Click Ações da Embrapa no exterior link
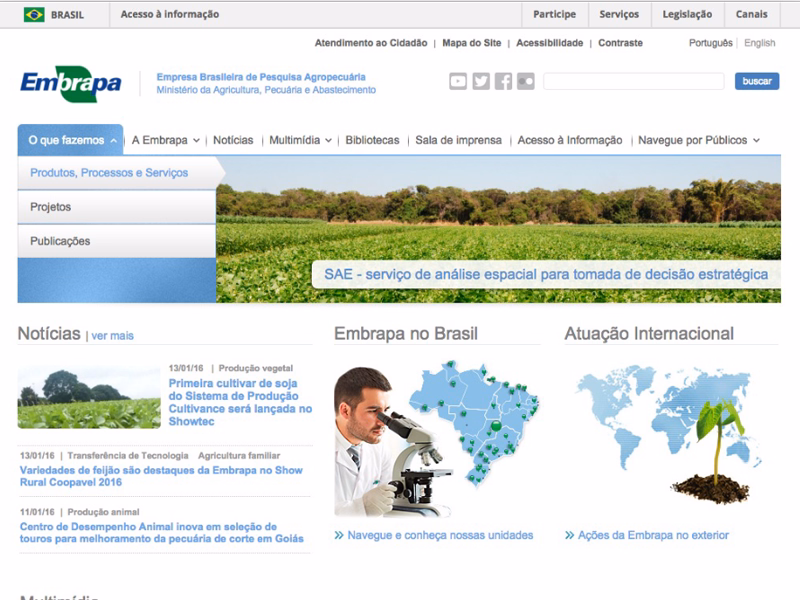 tap(653, 535)
